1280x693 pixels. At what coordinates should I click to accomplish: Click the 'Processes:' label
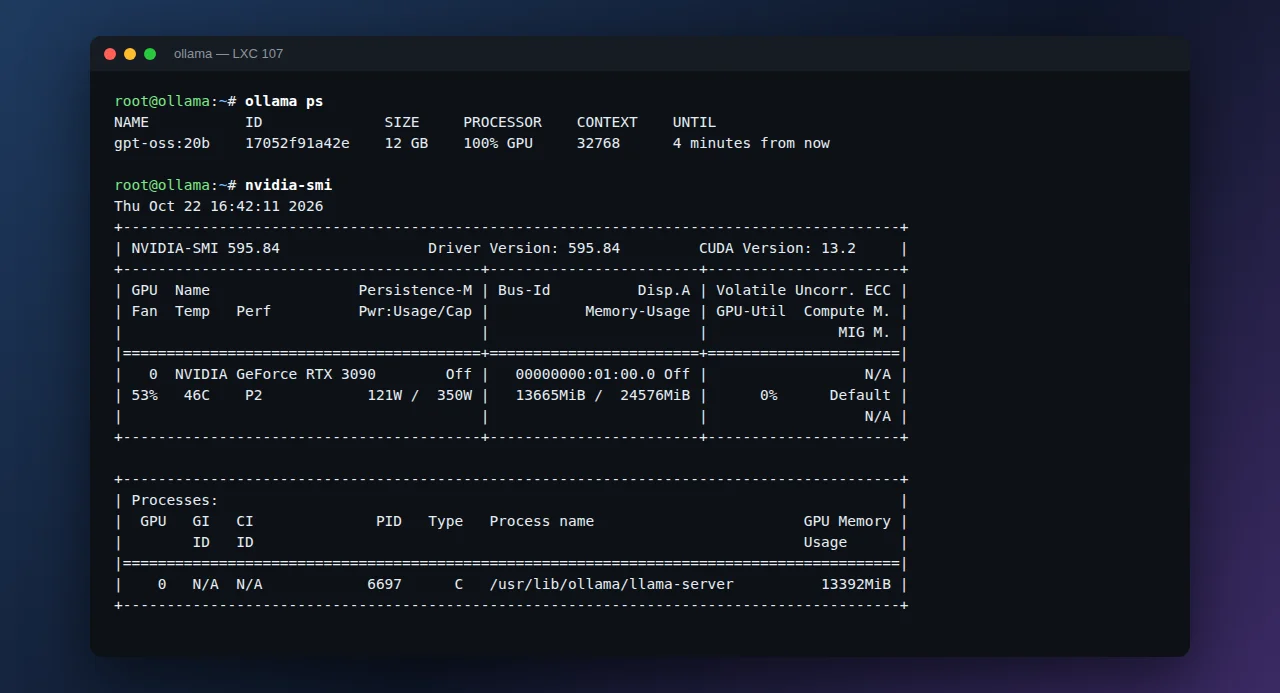[175, 500]
